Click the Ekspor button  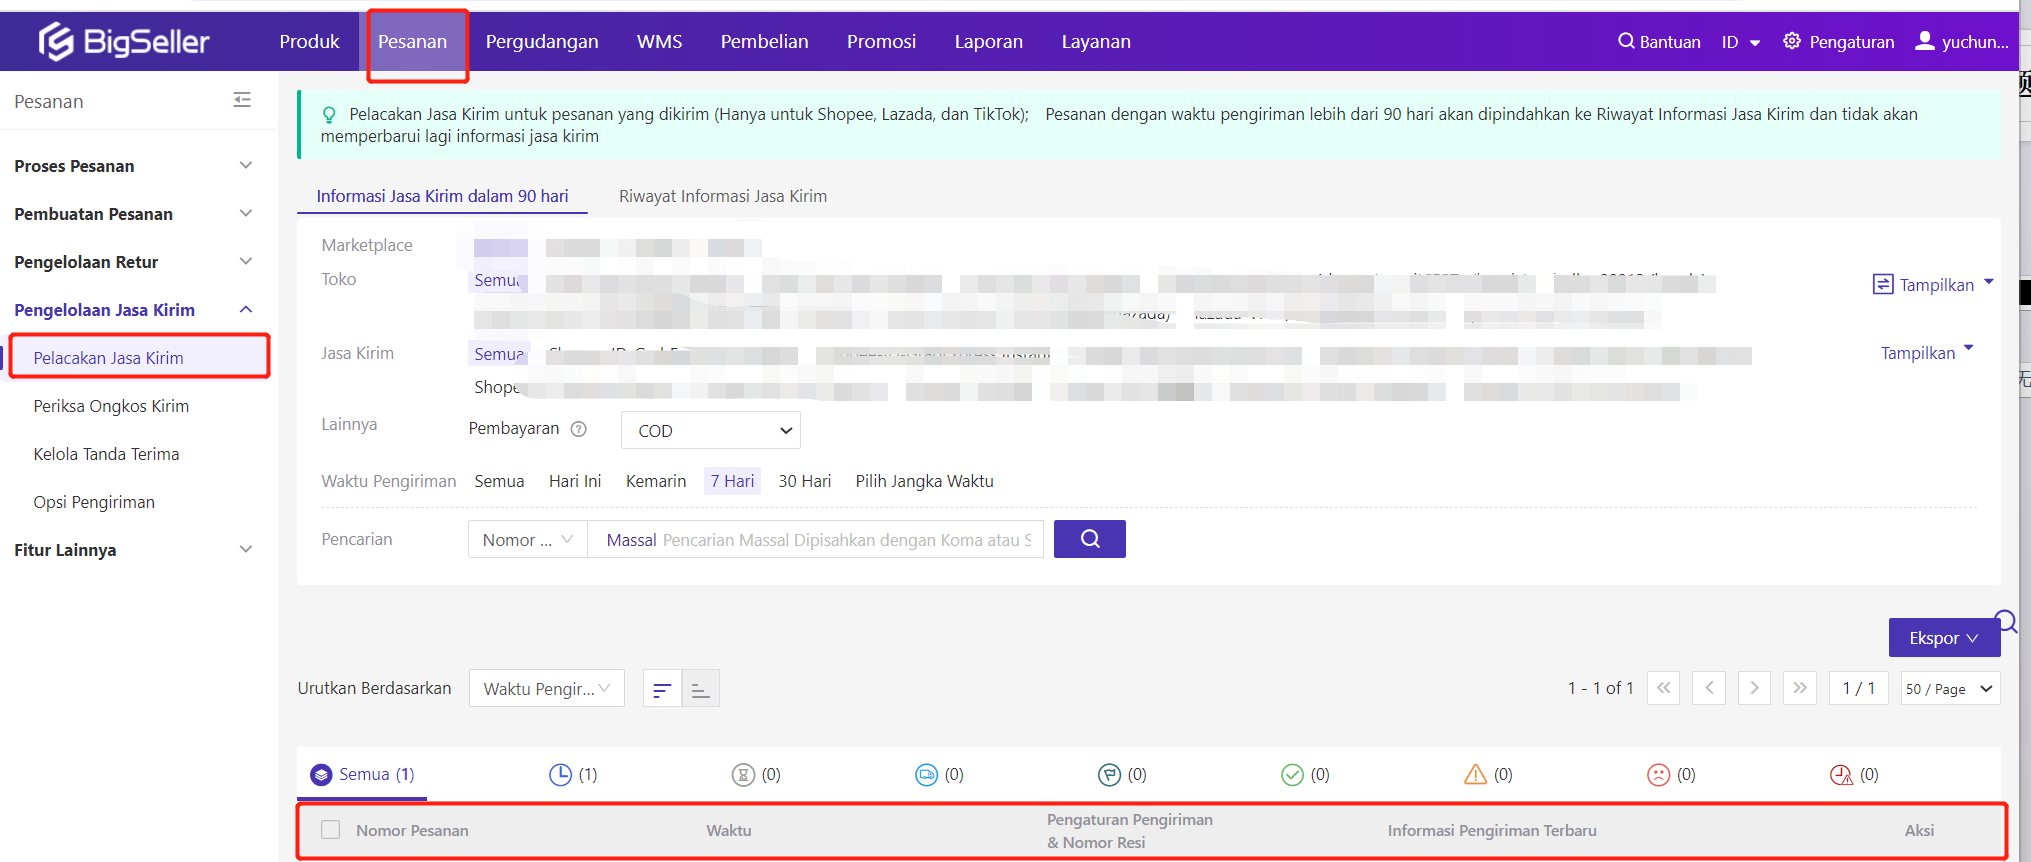pos(1943,638)
